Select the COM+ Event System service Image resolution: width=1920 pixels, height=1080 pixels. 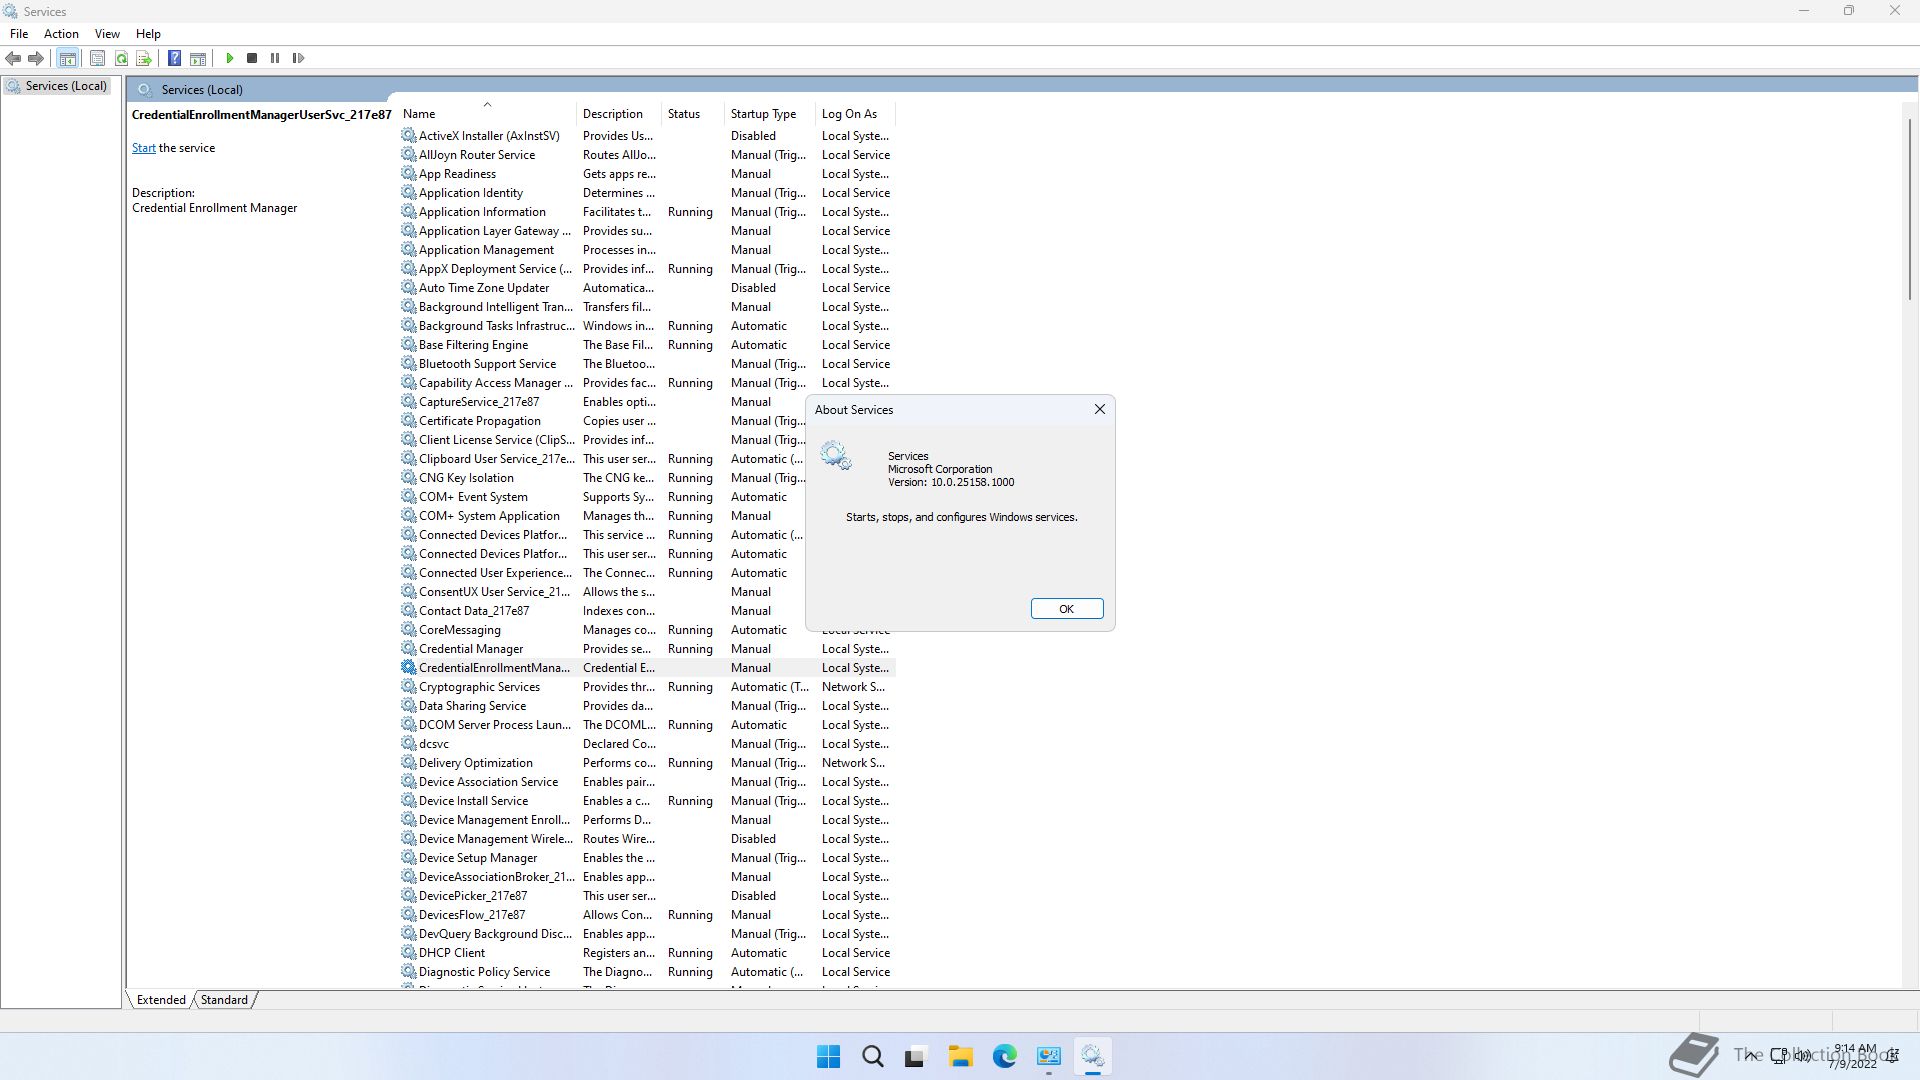coord(603,496)
